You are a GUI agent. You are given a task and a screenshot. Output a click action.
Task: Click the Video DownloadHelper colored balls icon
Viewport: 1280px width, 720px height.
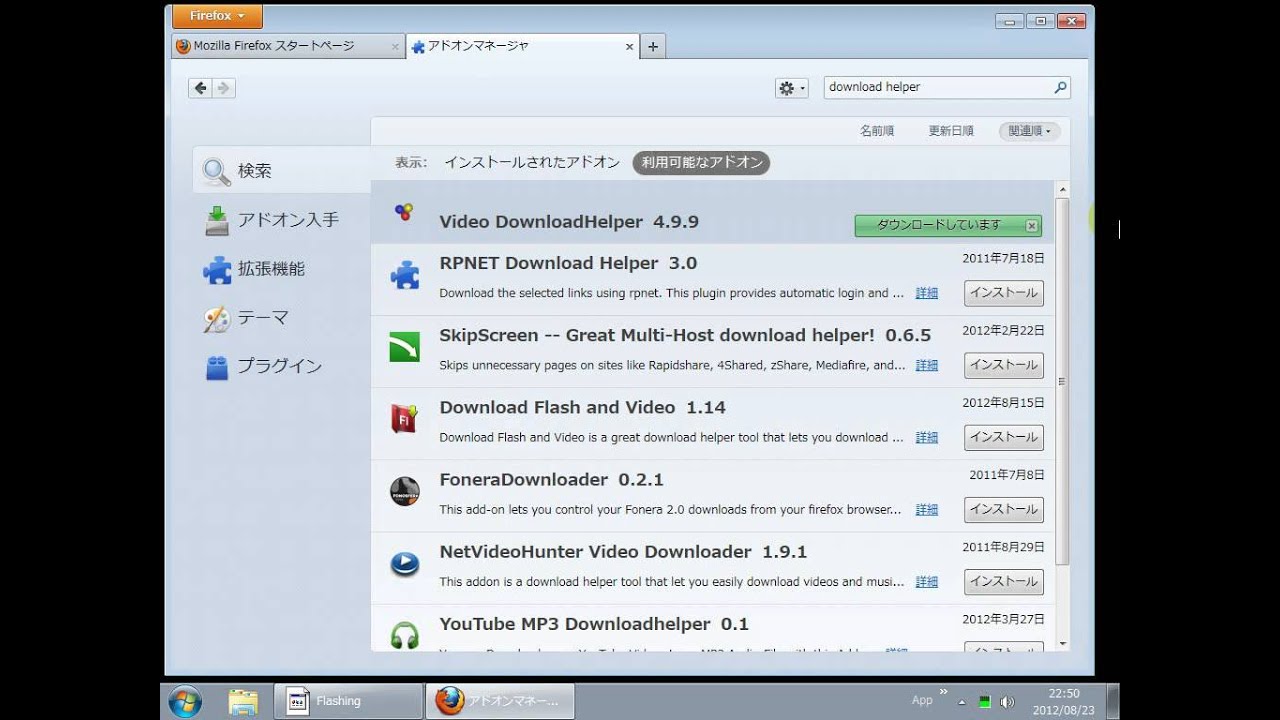pos(404,212)
